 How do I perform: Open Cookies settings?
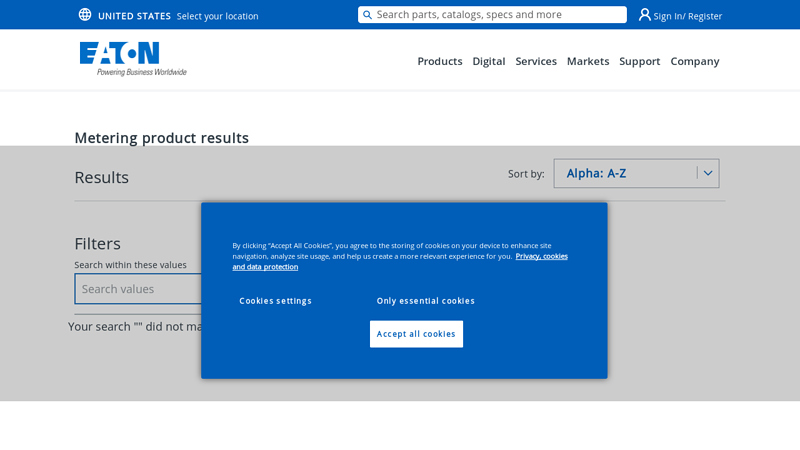point(275,301)
